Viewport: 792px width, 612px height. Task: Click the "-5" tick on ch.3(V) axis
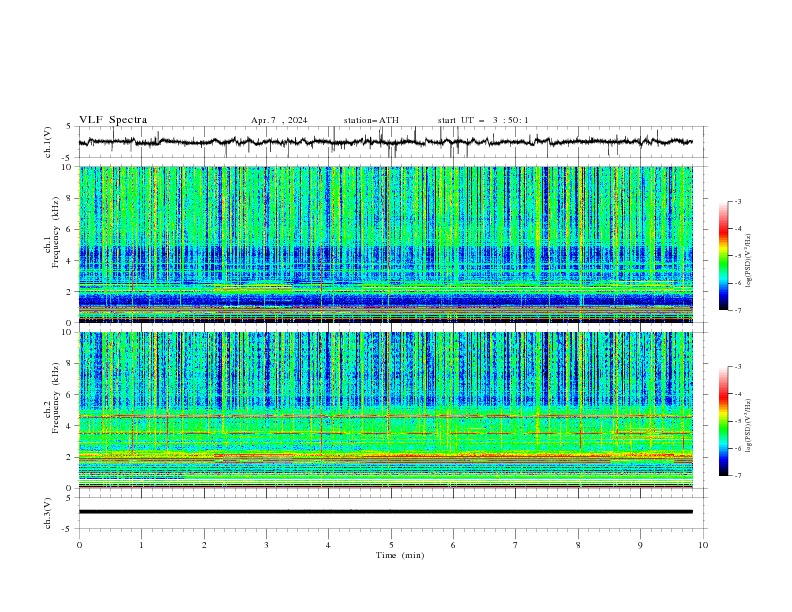[x=68, y=529]
